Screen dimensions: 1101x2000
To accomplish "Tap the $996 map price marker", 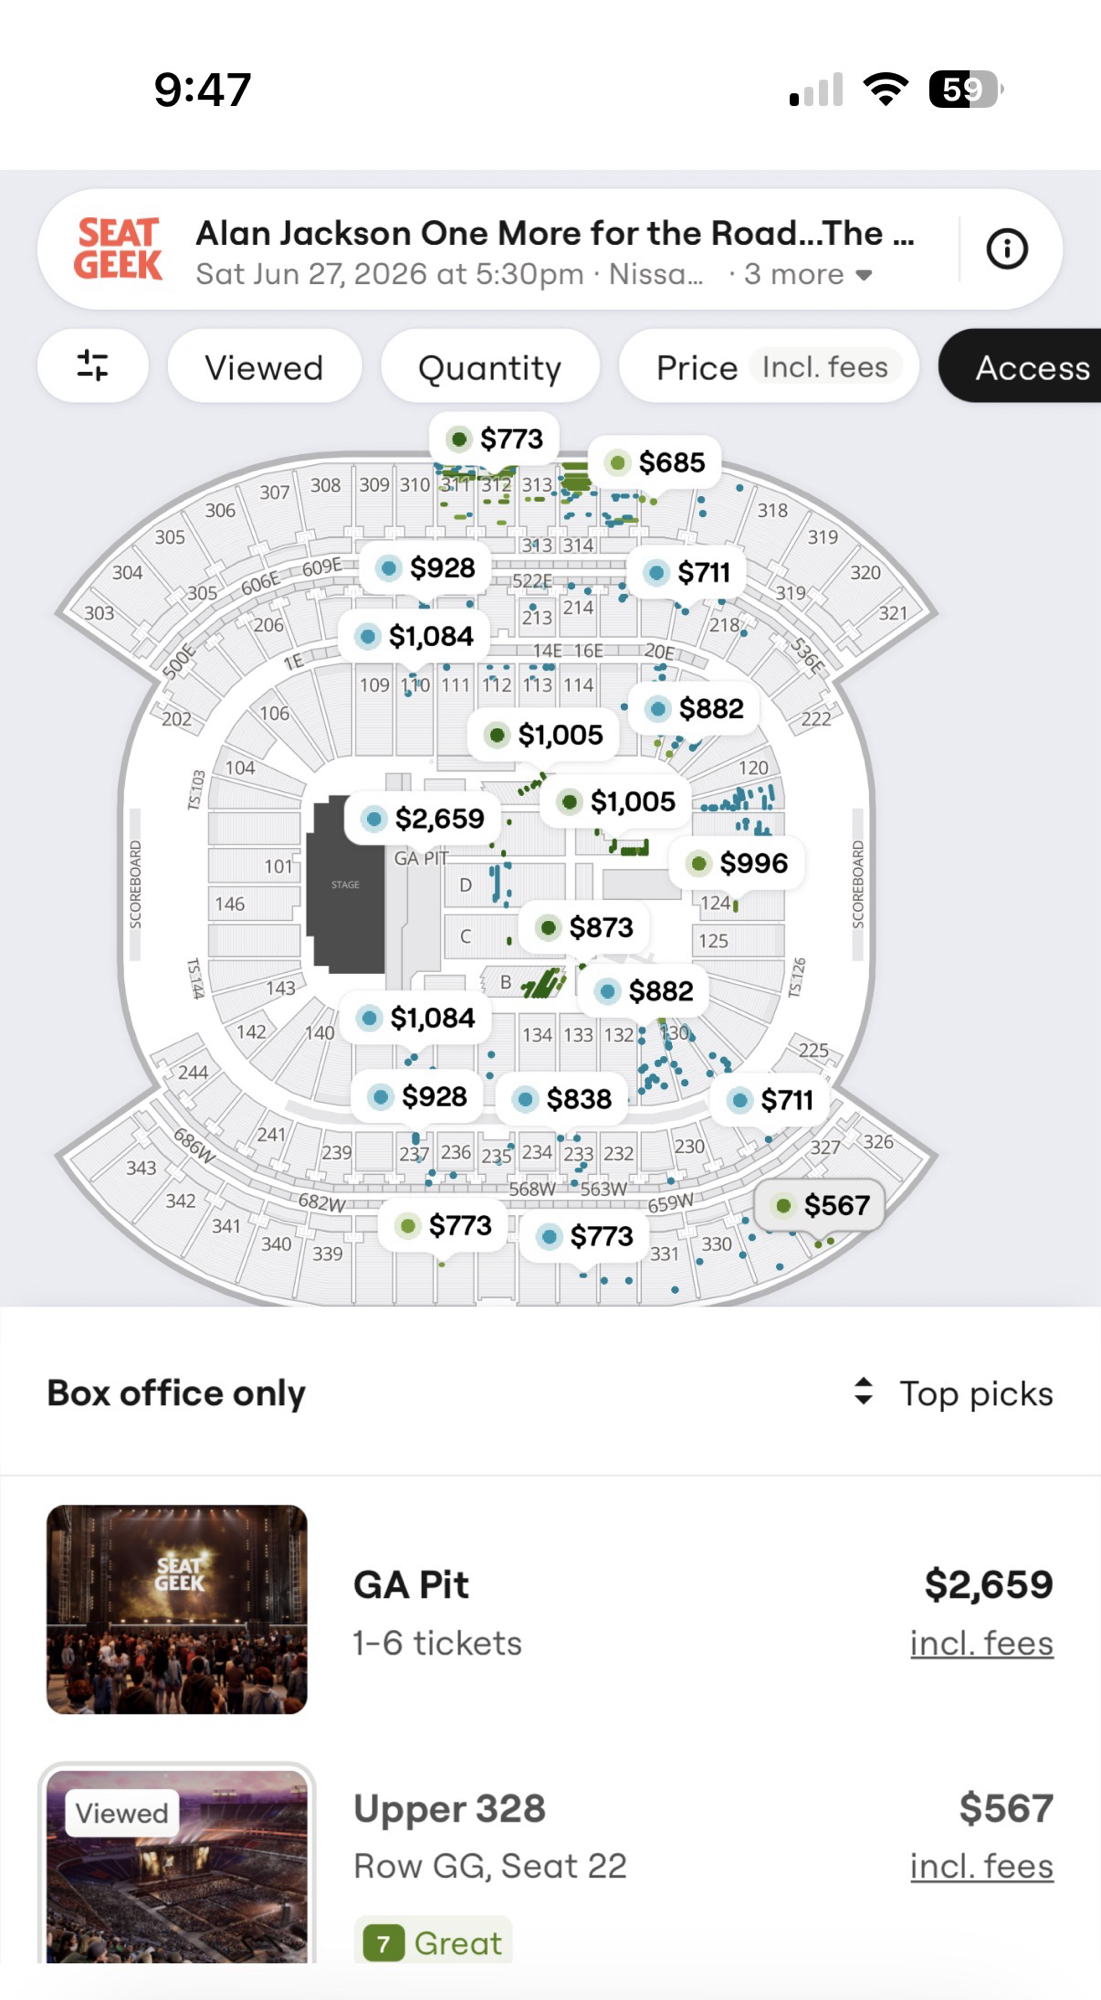I will pyautogui.click(x=740, y=863).
